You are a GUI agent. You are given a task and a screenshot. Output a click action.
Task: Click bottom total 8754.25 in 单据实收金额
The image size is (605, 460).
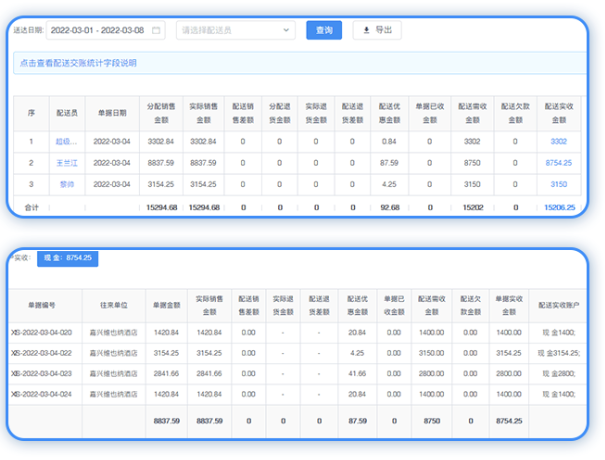pos(509,421)
